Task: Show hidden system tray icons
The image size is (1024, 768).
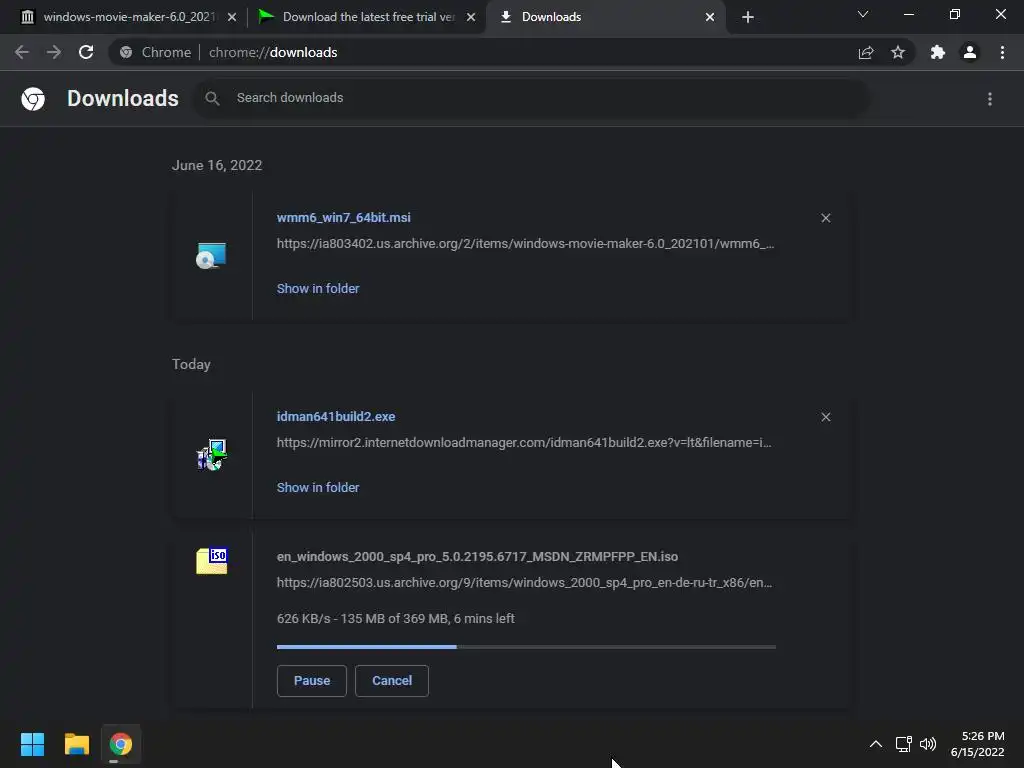Action: pos(876,744)
